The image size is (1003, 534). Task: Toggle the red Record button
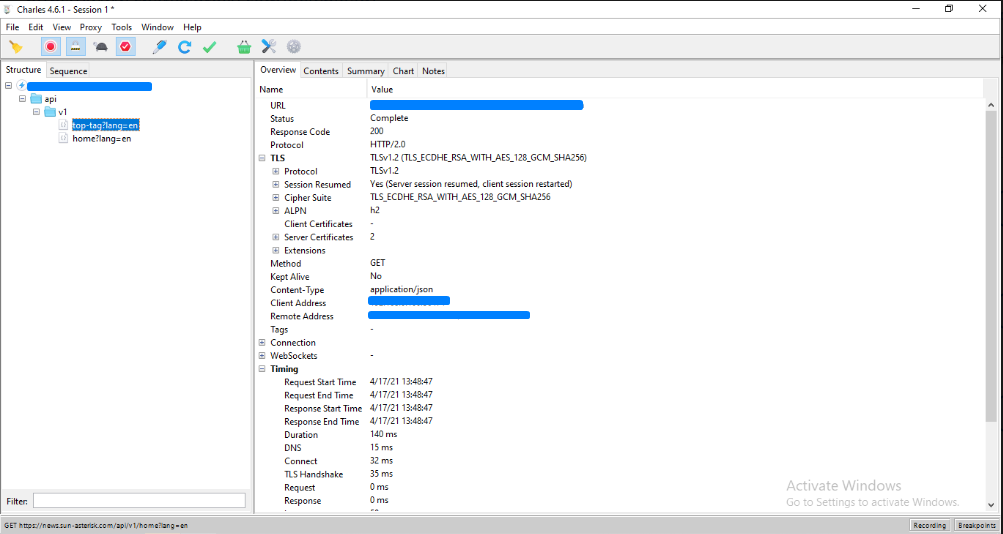click(x=51, y=47)
